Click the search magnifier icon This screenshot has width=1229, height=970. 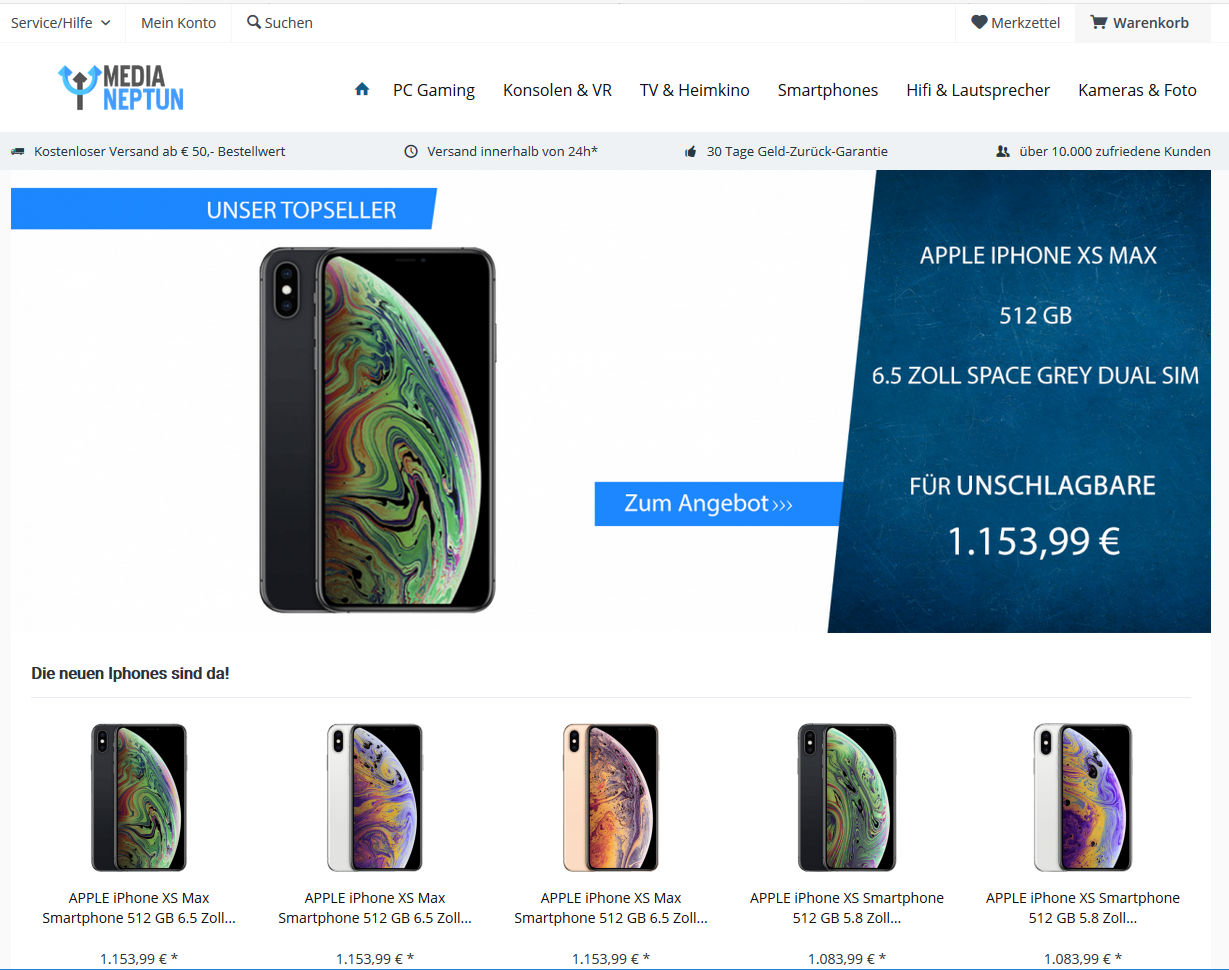[254, 22]
